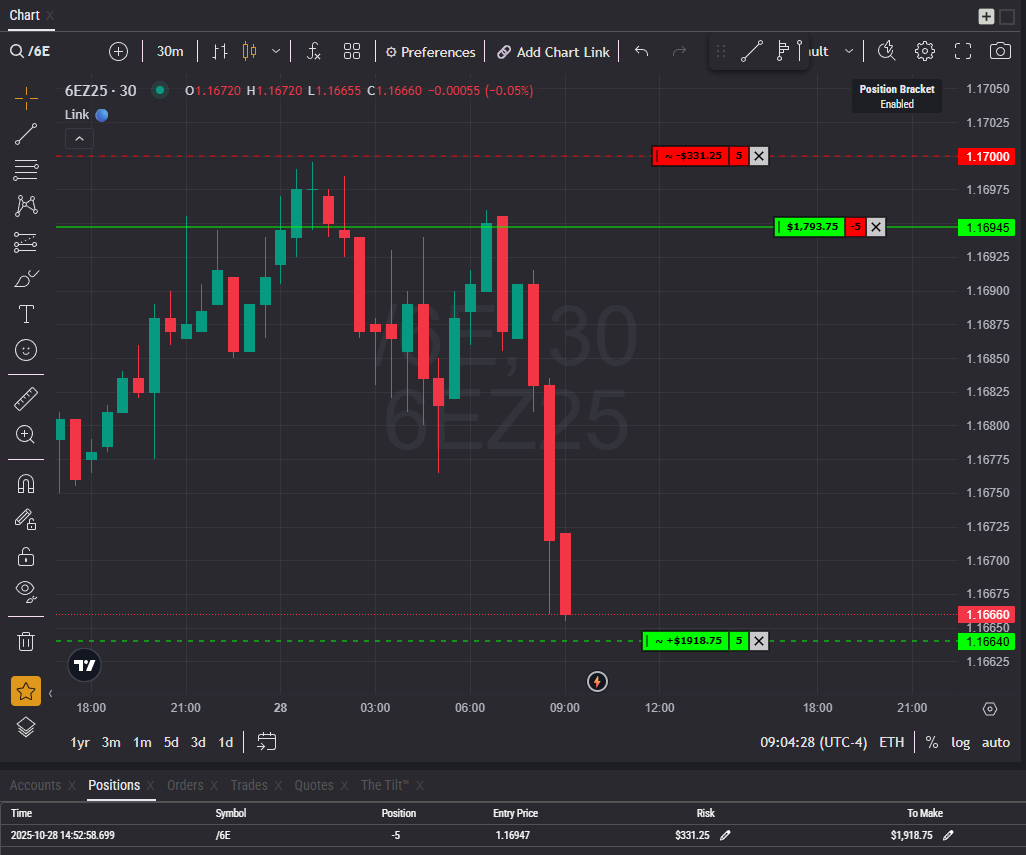
Task: Select the Measure ruler tool
Action: click(x=26, y=398)
